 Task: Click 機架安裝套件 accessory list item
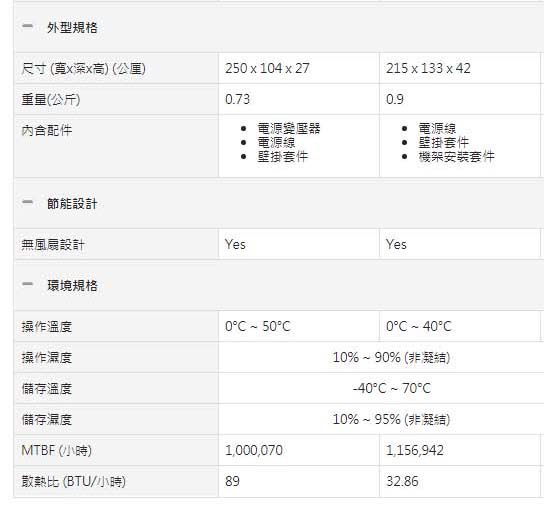pyautogui.click(x=456, y=157)
